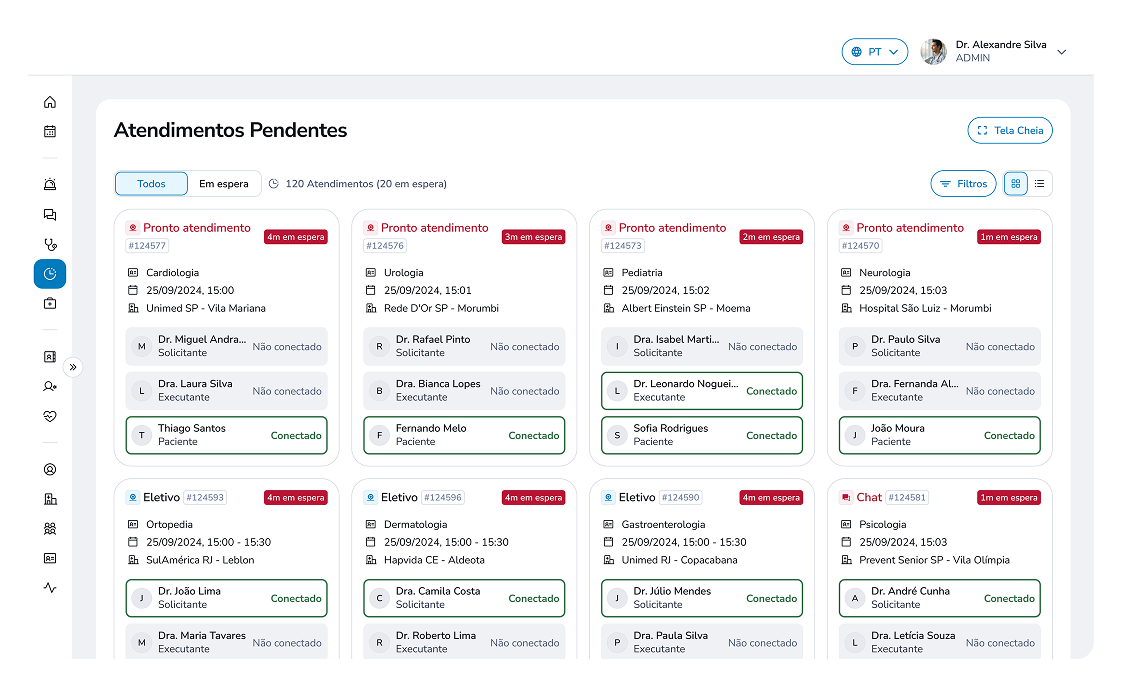Click the Thiago Santos patient row

[227, 435]
